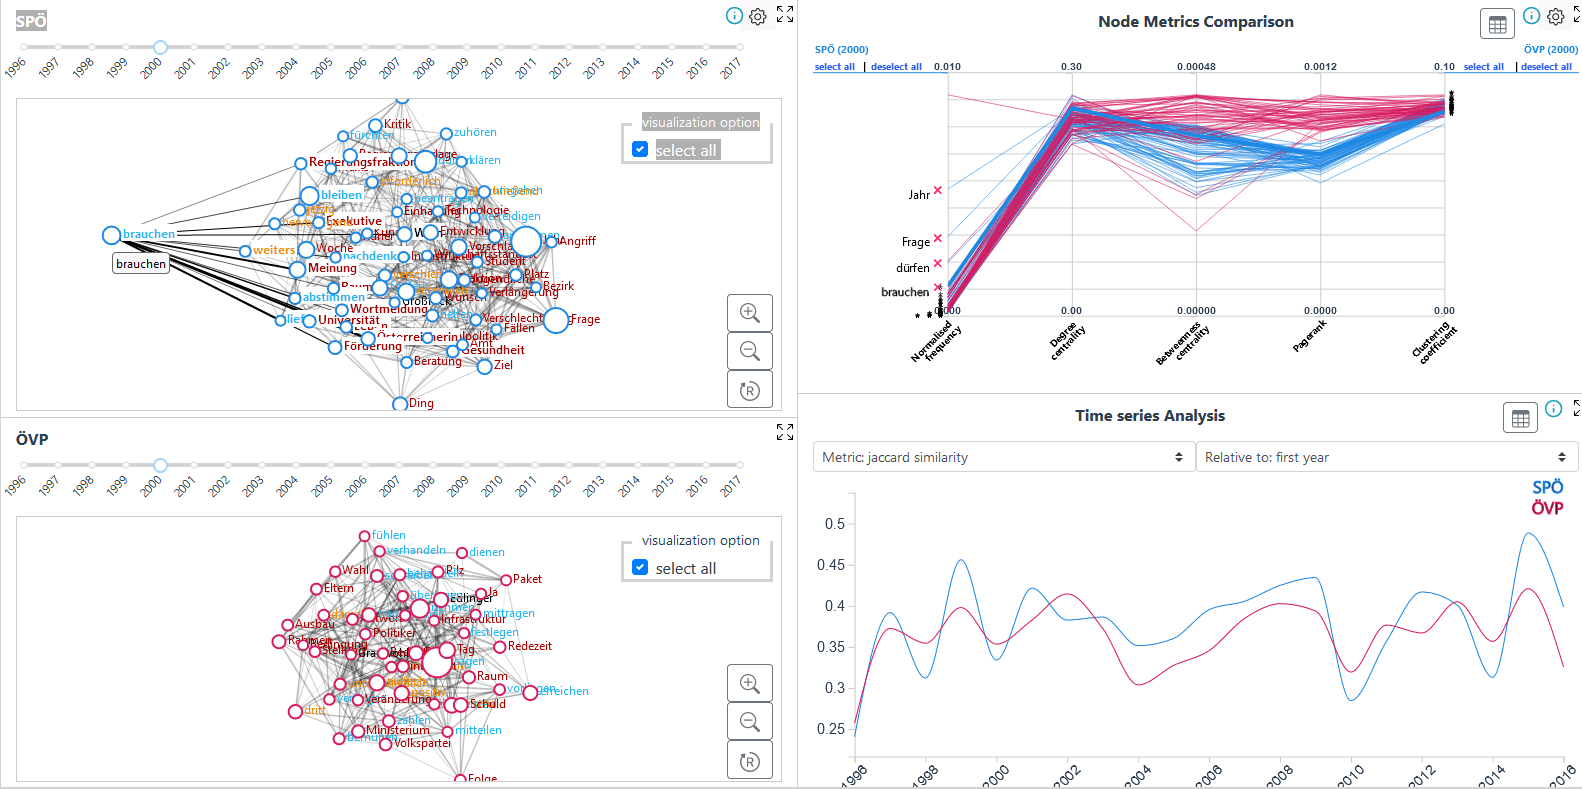Image resolution: width=1582 pixels, height=789 pixels.
Task: Click the 'ÖVP (2000)' heading in metrics
Action: tap(1551, 49)
